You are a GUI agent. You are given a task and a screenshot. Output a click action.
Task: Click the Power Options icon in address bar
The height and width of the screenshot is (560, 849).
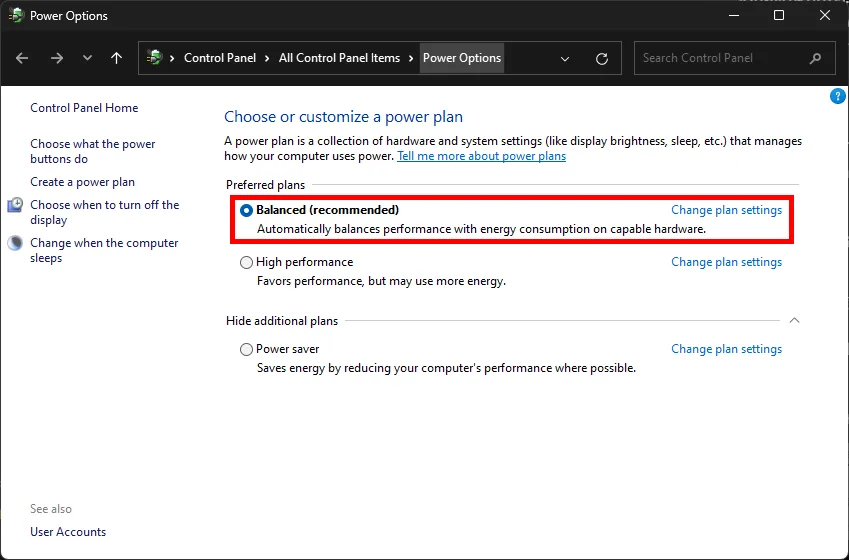tap(154, 57)
